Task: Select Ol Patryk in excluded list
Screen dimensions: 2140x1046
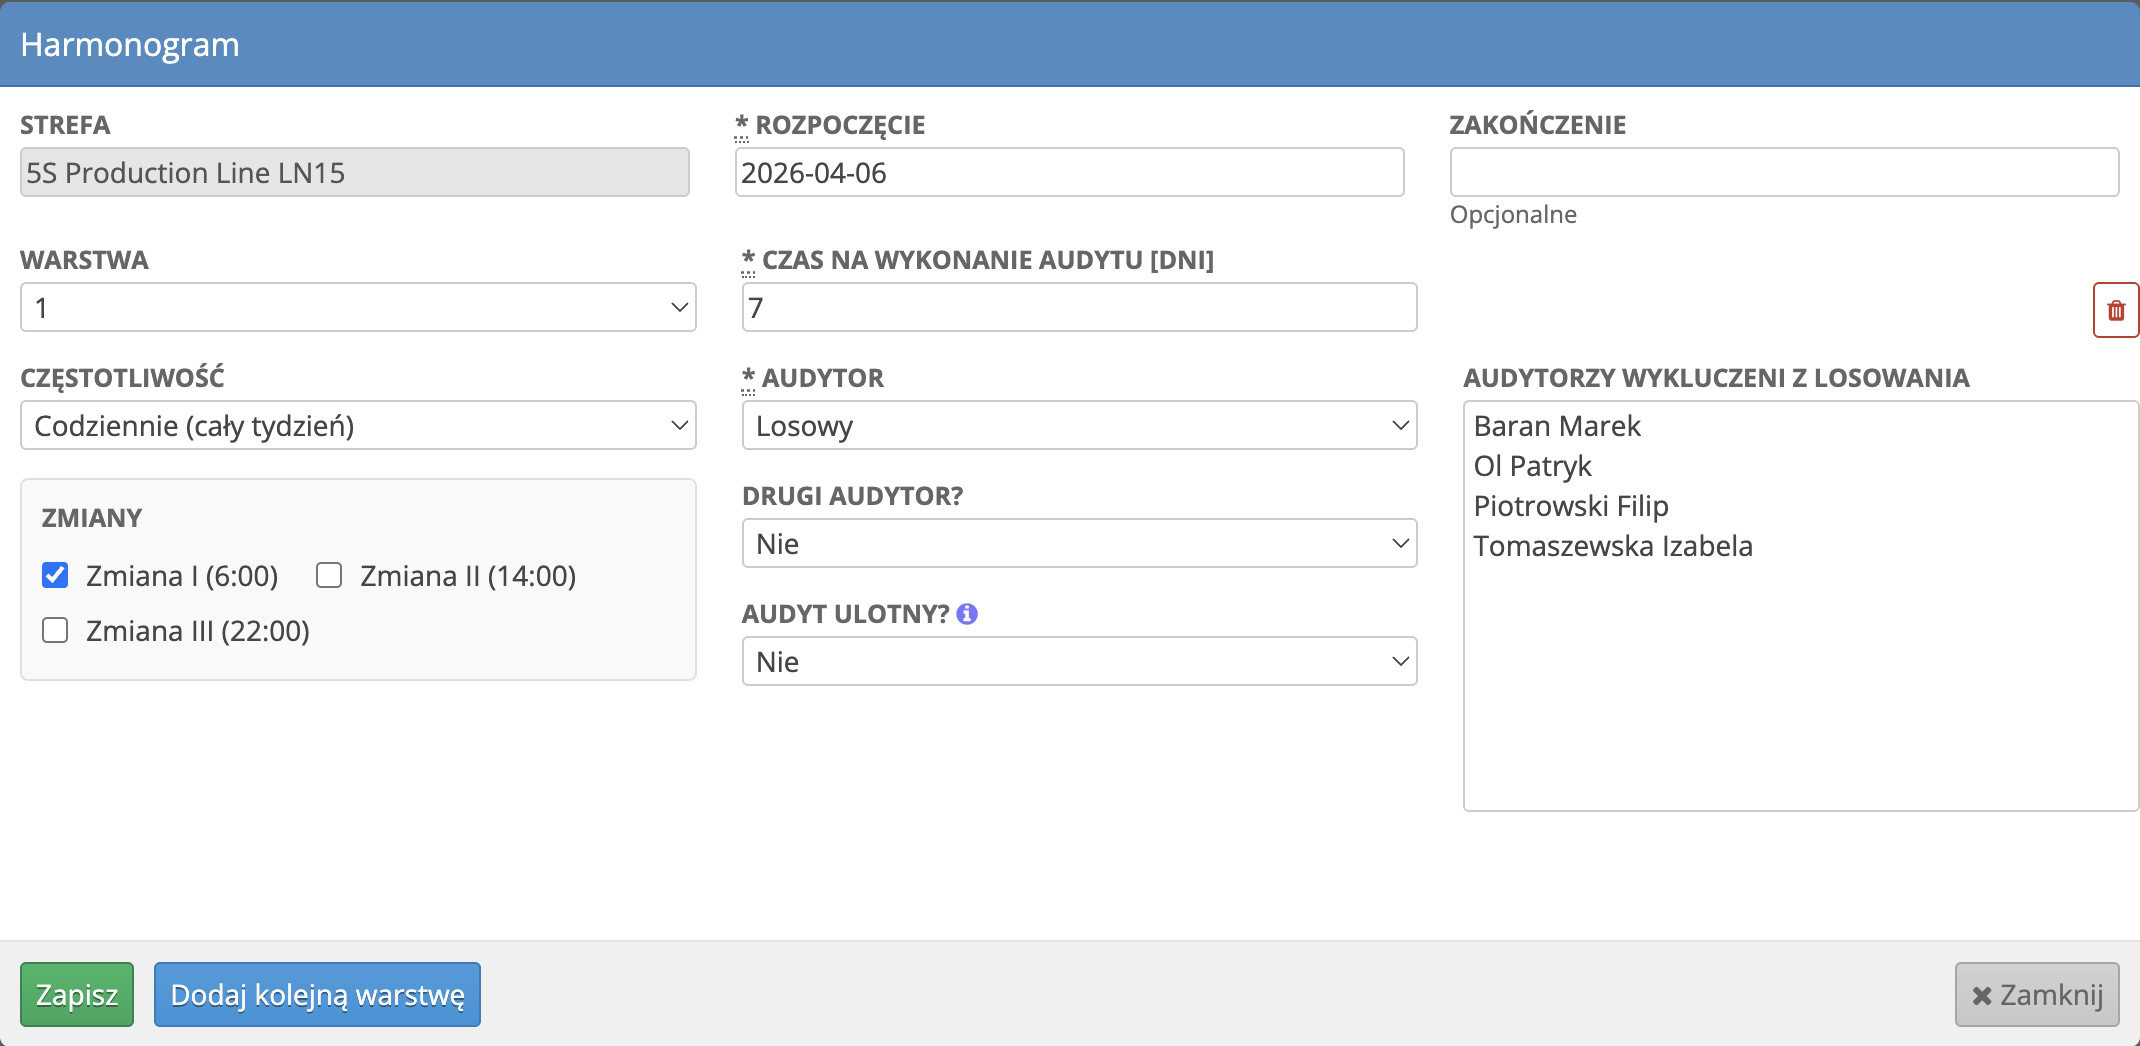Action: pos(1532,466)
